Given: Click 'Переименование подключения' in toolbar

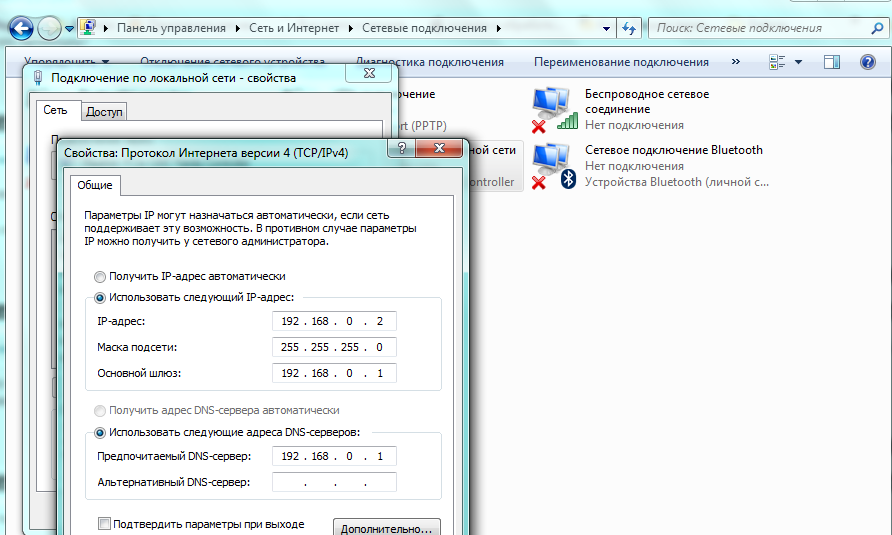Looking at the screenshot, I should (x=621, y=62).
